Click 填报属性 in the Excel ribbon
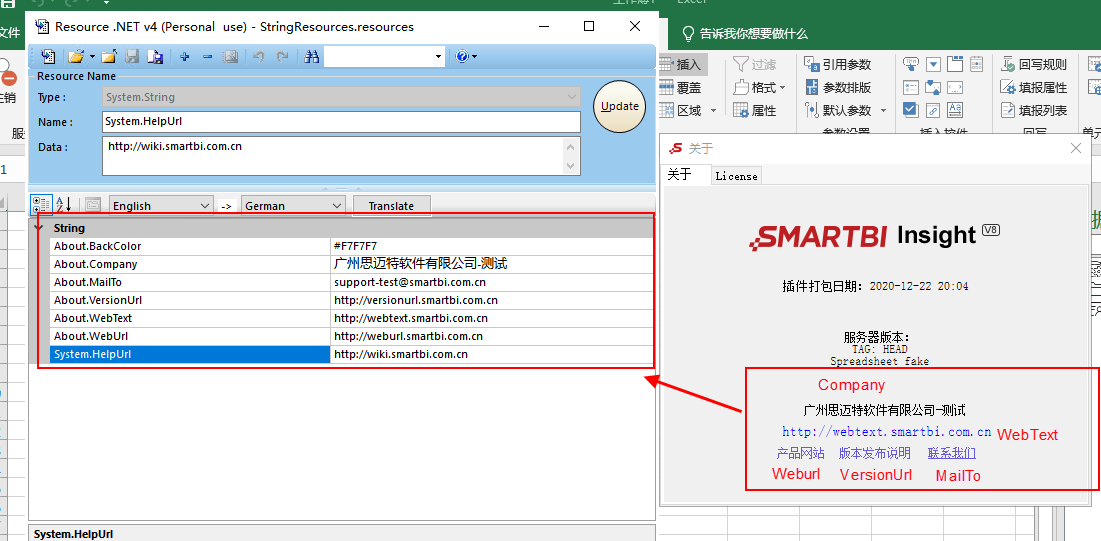This screenshot has height=541, width=1101. coord(1034,88)
